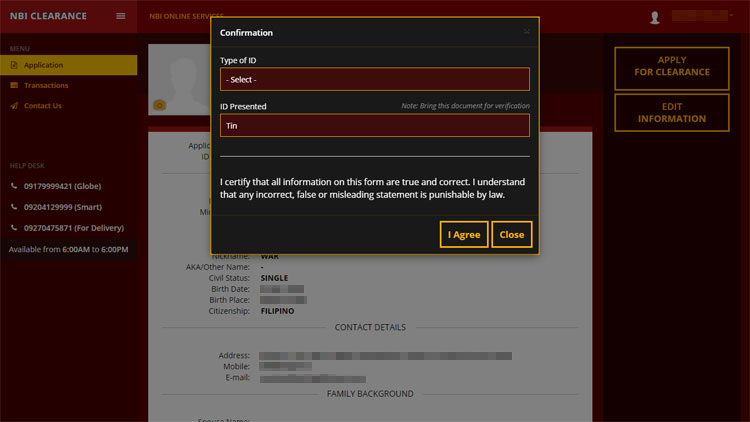
Task: Open the Application menu item
Action: point(68,65)
